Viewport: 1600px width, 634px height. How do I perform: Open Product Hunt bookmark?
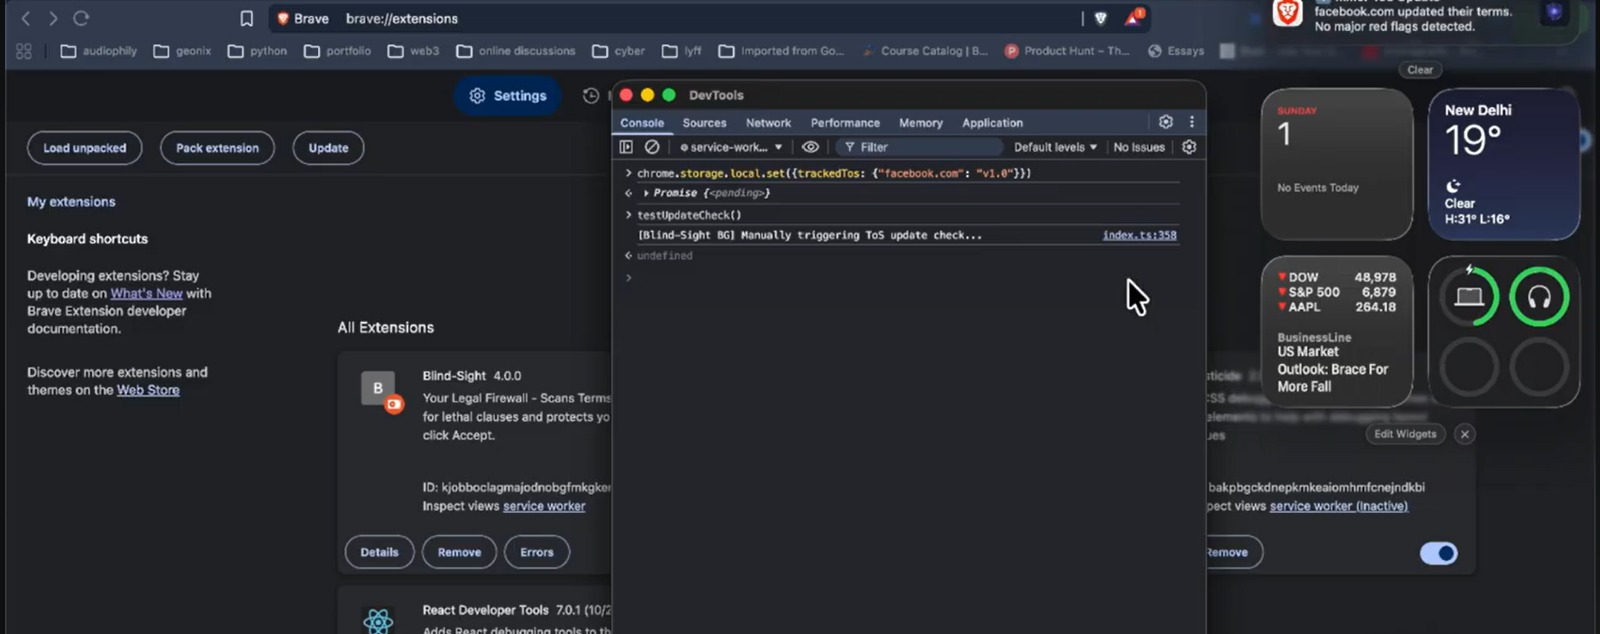pyautogui.click(x=1067, y=51)
